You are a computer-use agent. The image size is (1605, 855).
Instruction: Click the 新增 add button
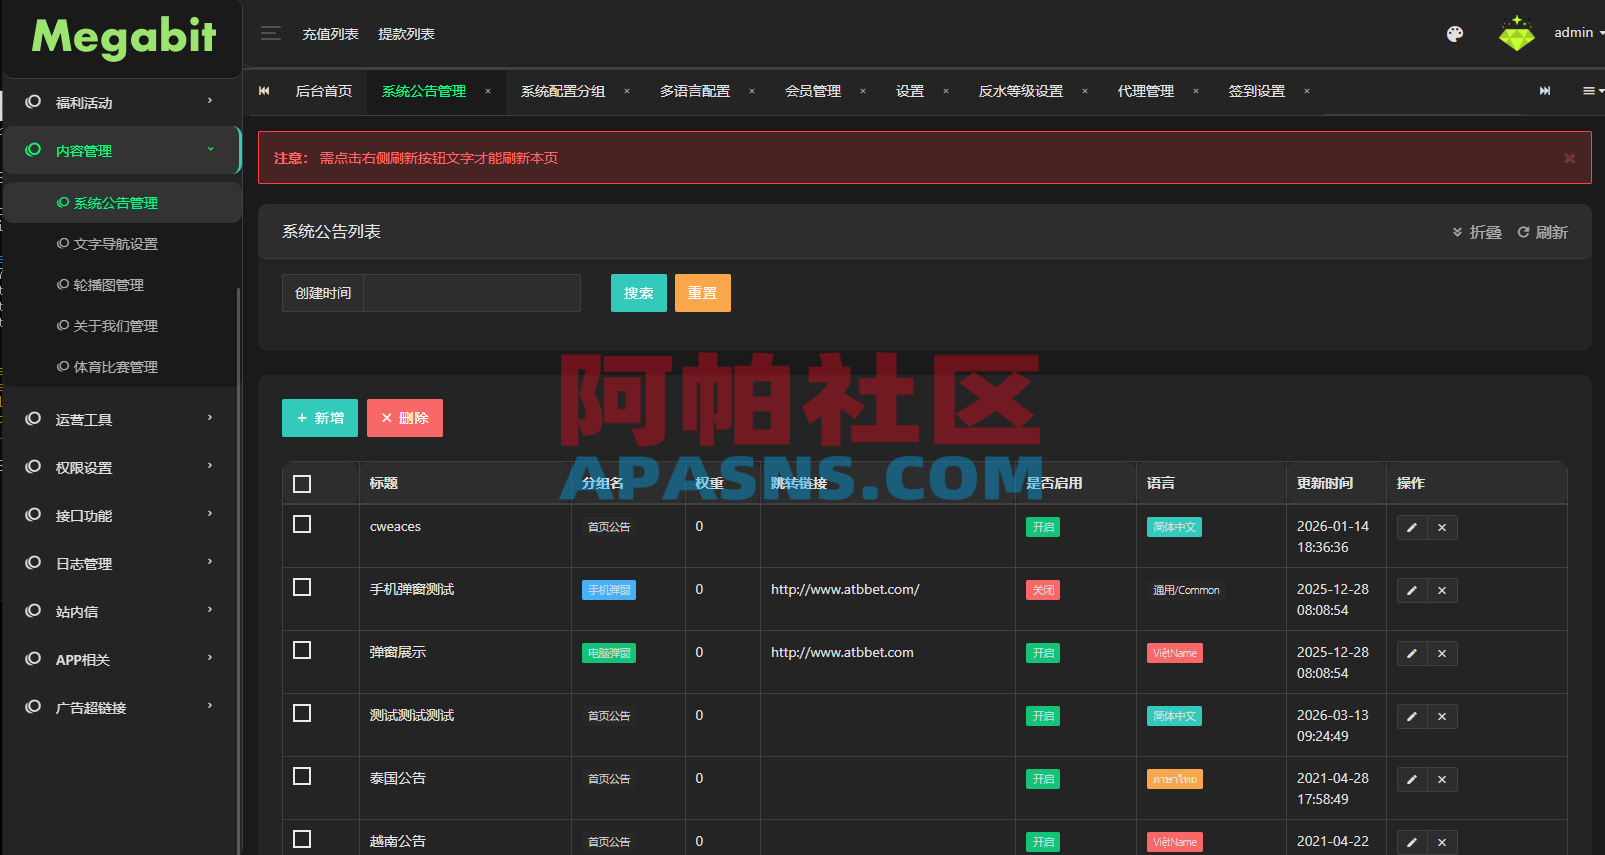[320, 418]
